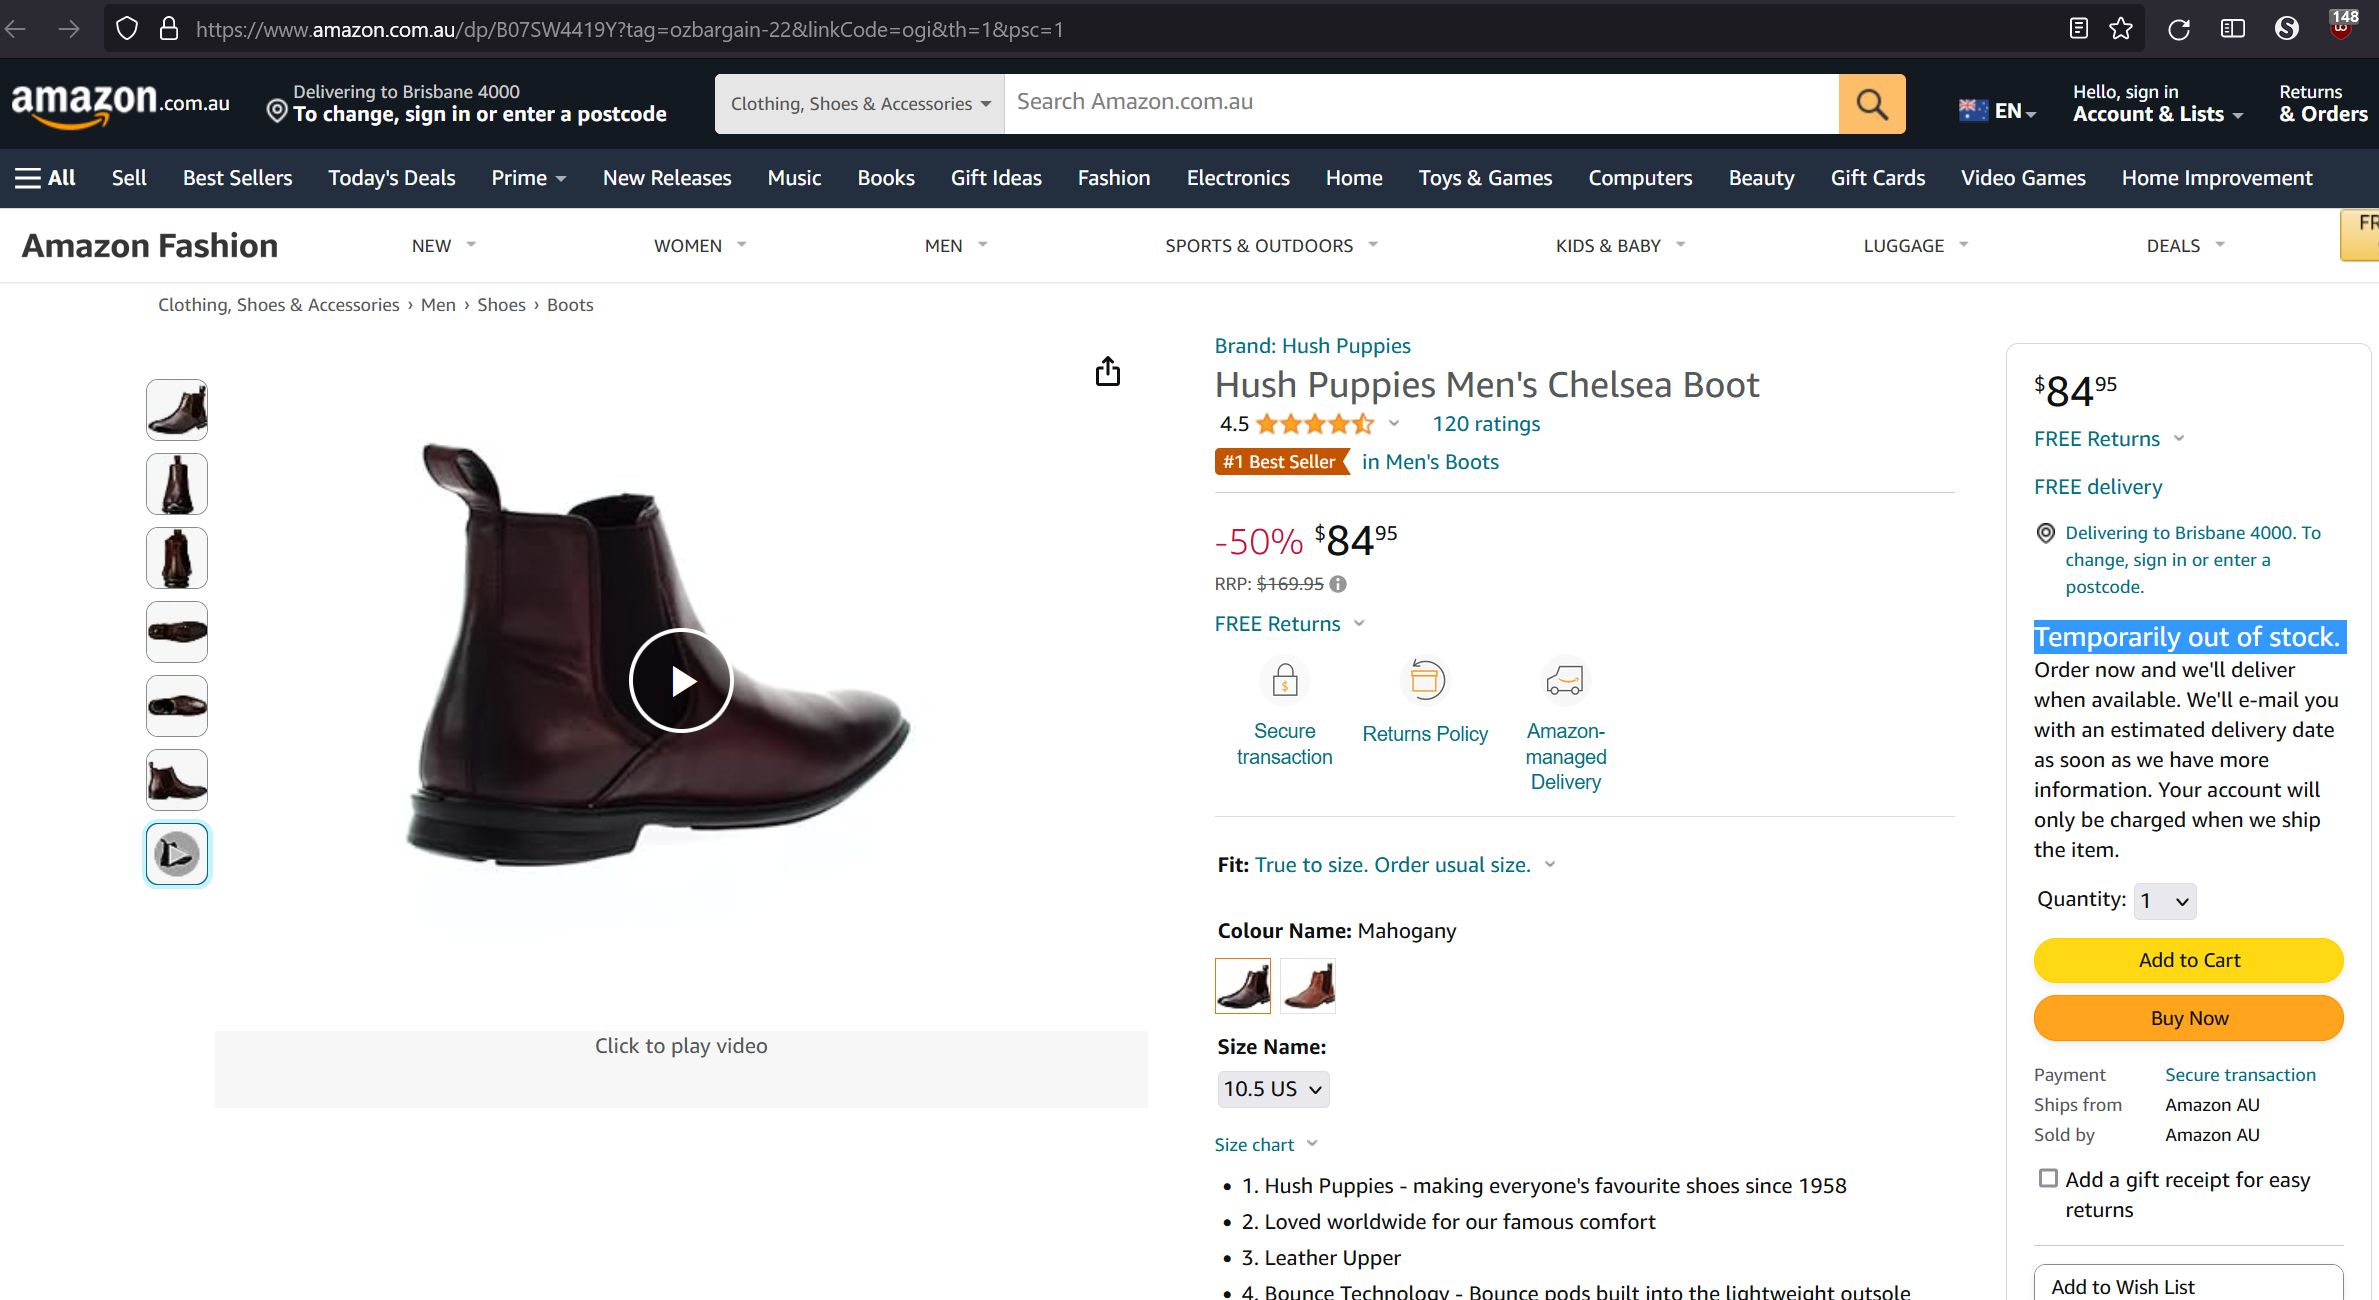Open Account & Lists dropdown

tap(2157, 104)
